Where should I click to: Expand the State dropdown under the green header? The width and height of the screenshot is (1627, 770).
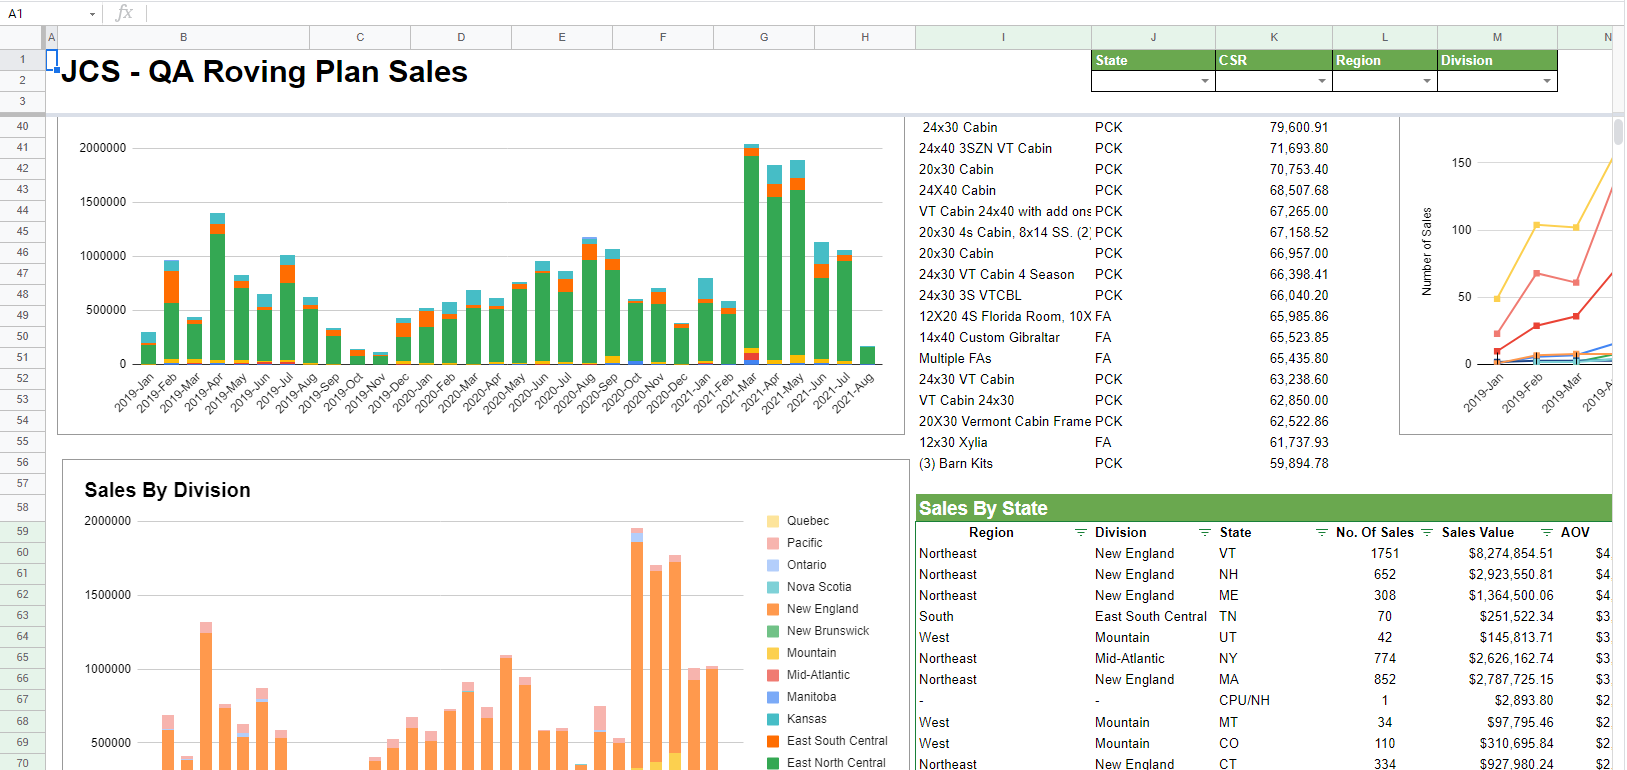click(x=1204, y=81)
